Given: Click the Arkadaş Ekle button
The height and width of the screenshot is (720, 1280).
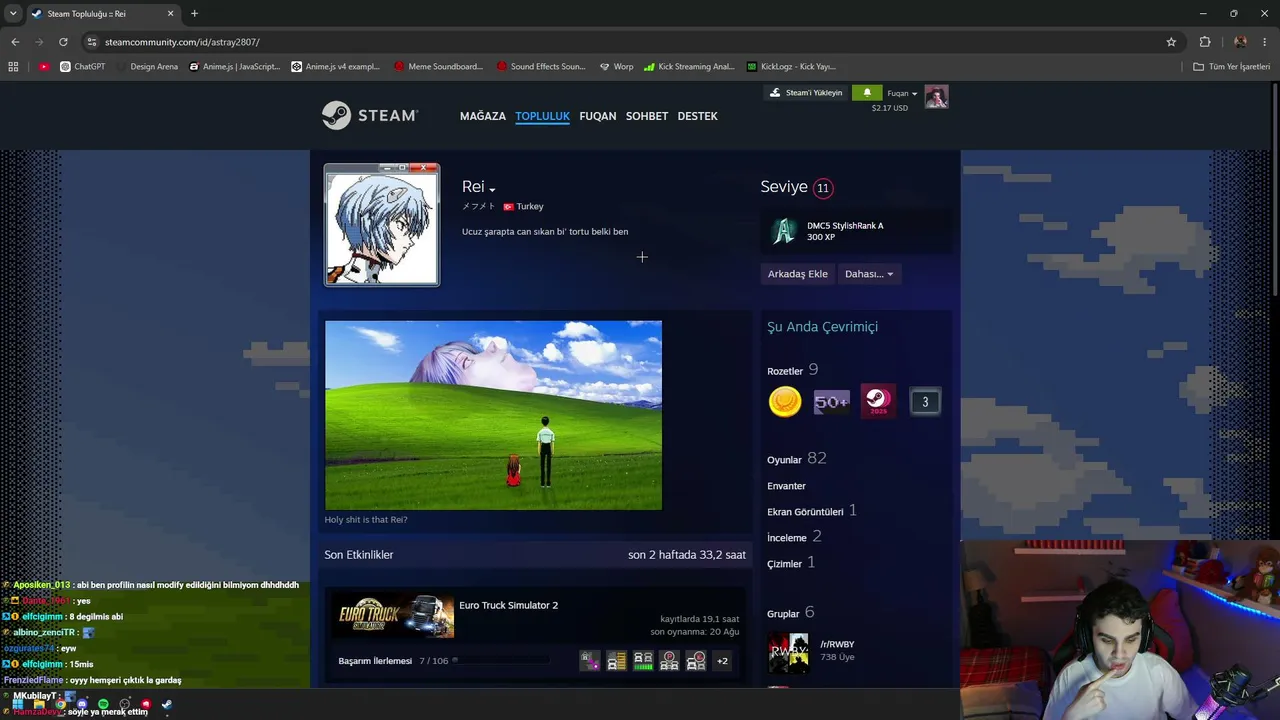Looking at the screenshot, I should click(x=797, y=274).
